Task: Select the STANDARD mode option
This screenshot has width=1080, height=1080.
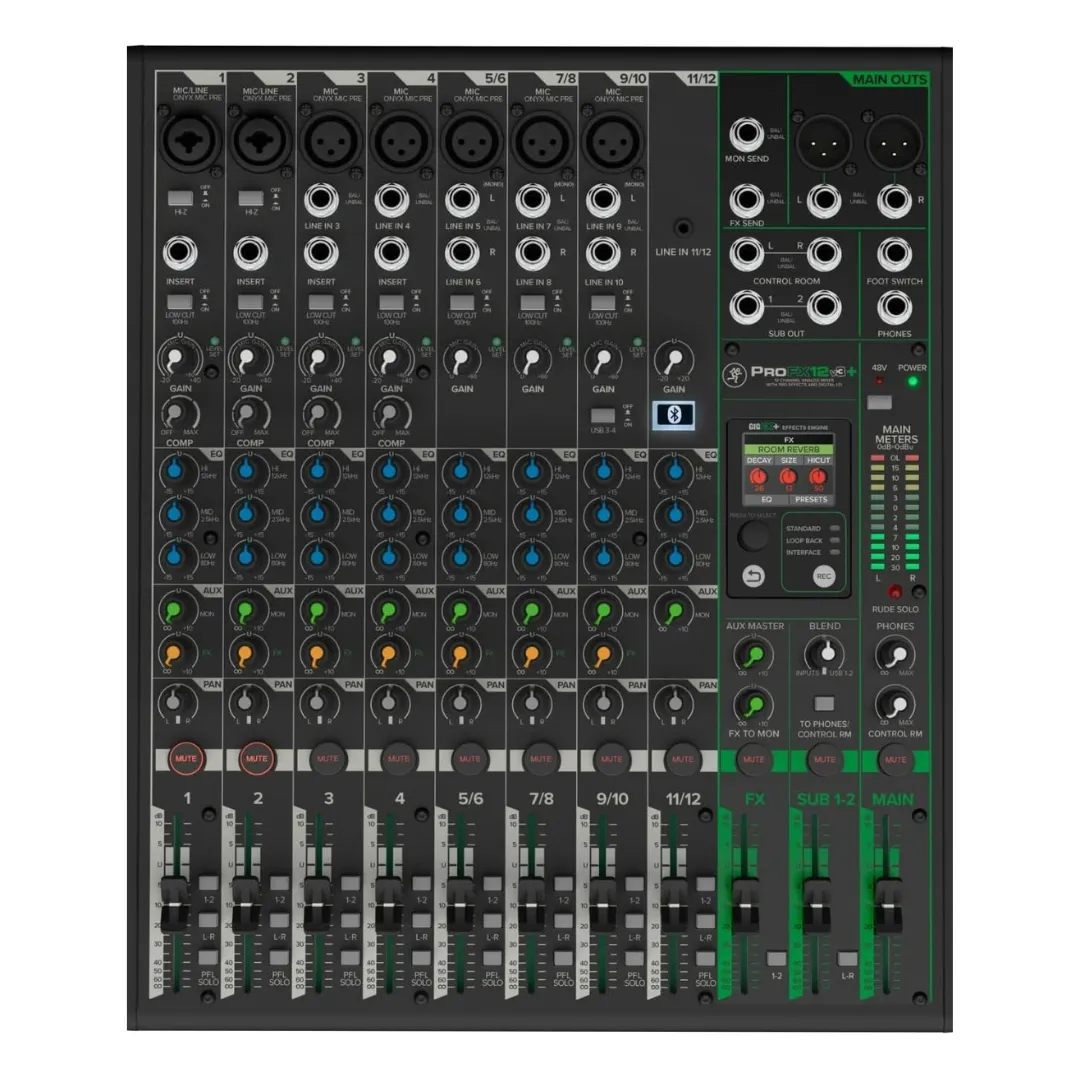Action: [805, 528]
